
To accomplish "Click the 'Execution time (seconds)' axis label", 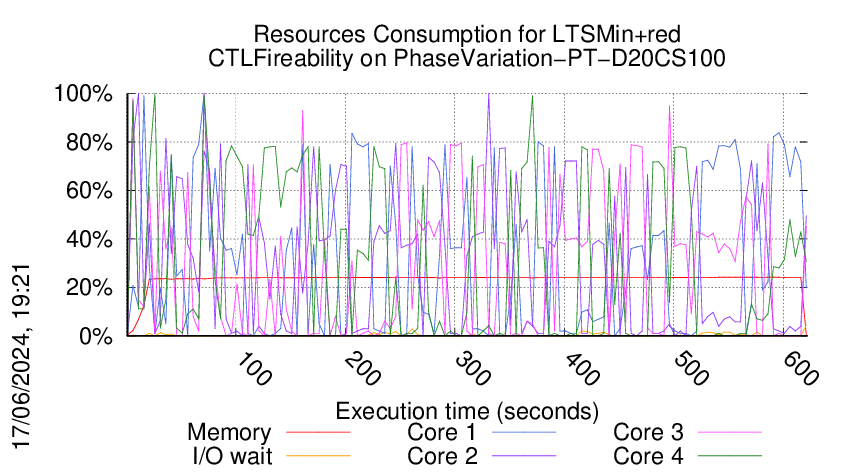I will (467, 412).
